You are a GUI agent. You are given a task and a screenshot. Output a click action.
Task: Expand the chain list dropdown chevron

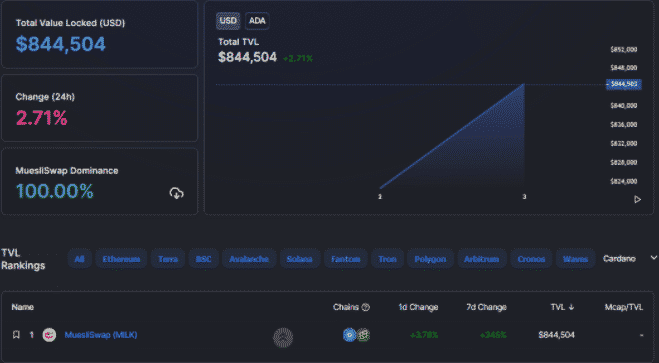pyautogui.click(x=654, y=258)
